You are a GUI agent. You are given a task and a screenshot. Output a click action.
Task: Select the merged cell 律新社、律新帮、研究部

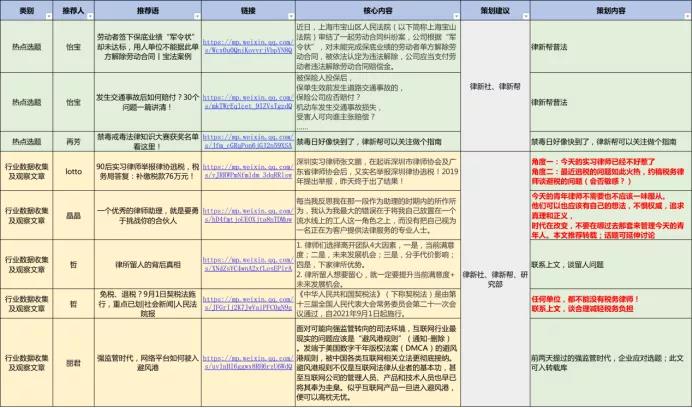(x=495, y=279)
